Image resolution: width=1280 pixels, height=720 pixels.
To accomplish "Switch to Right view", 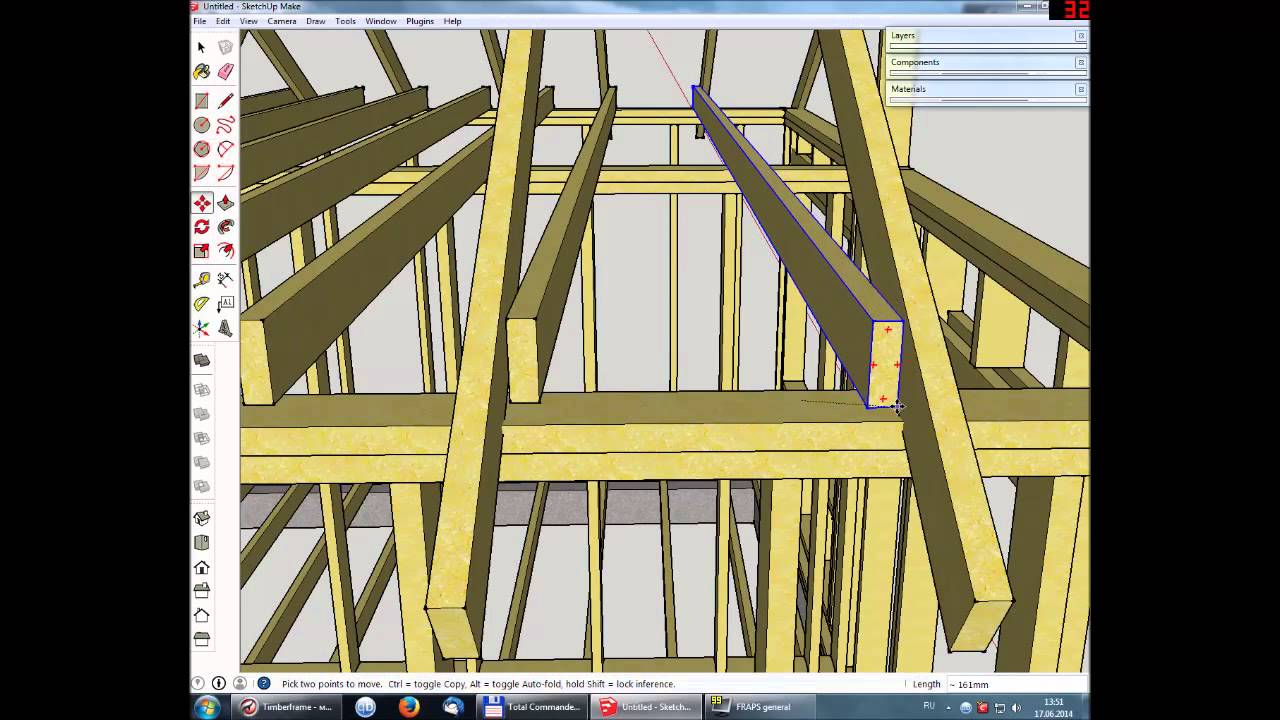I will tap(201, 591).
